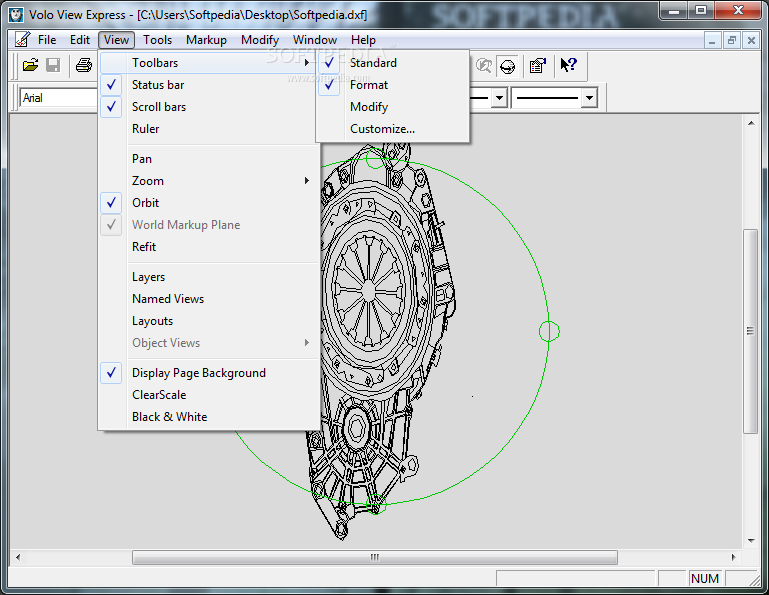This screenshot has width=769, height=595.
Task: Uncheck Orbit in the View menu
Action: coord(210,203)
